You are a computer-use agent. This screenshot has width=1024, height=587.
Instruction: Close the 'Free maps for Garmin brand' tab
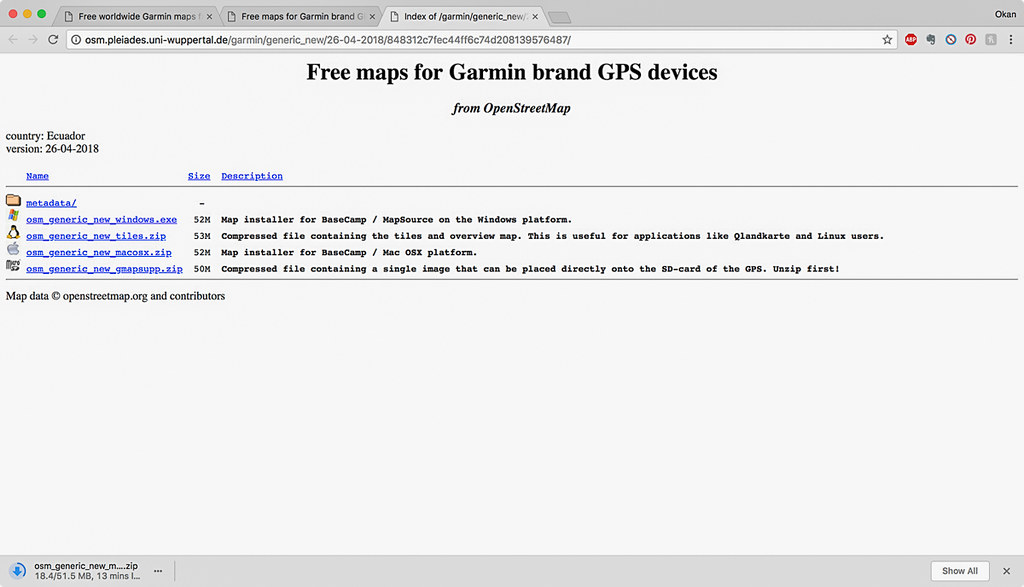click(372, 16)
